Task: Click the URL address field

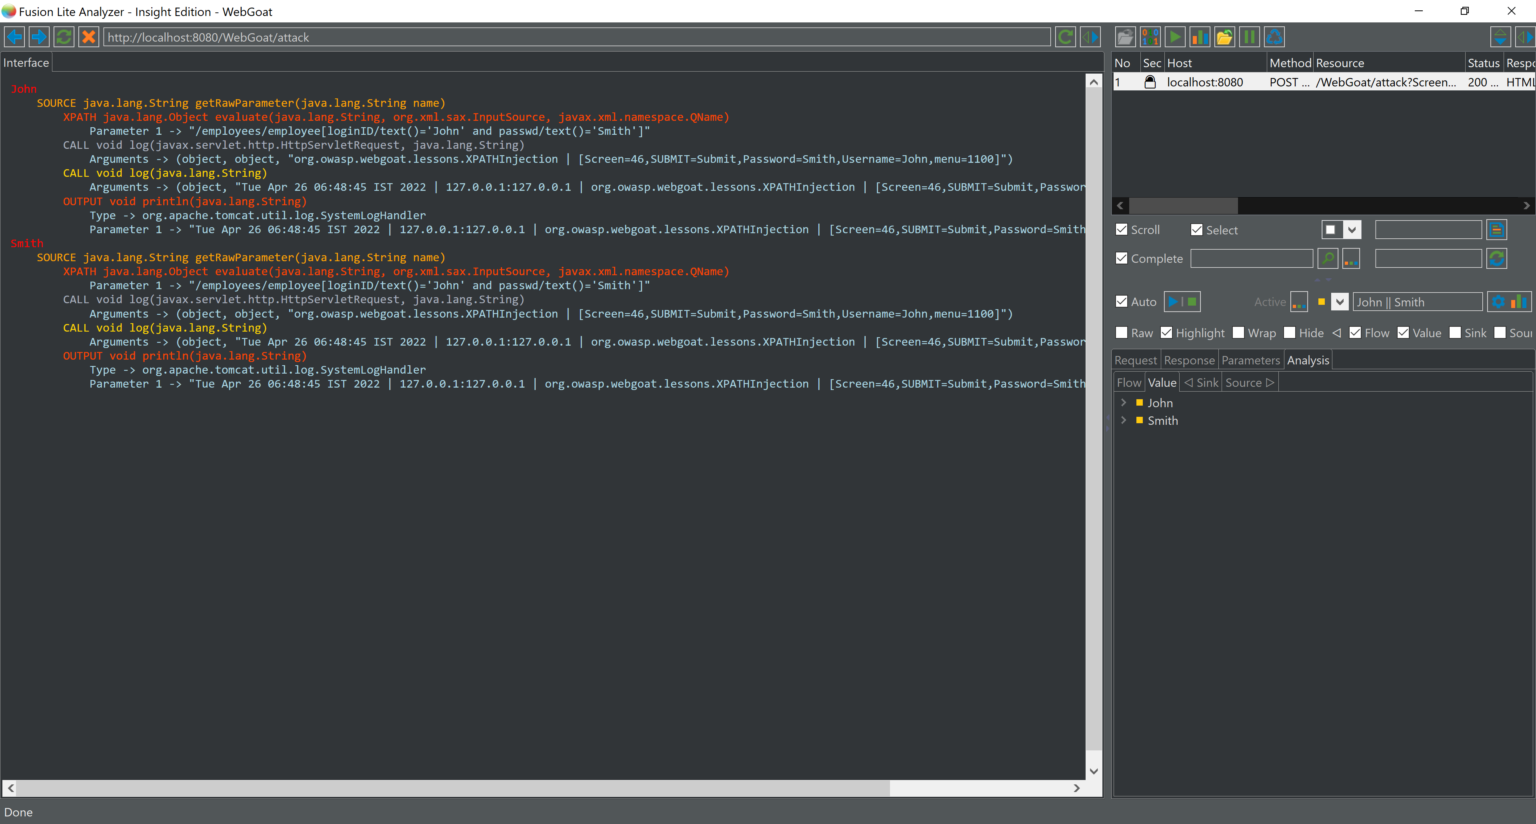Action: point(576,37)
